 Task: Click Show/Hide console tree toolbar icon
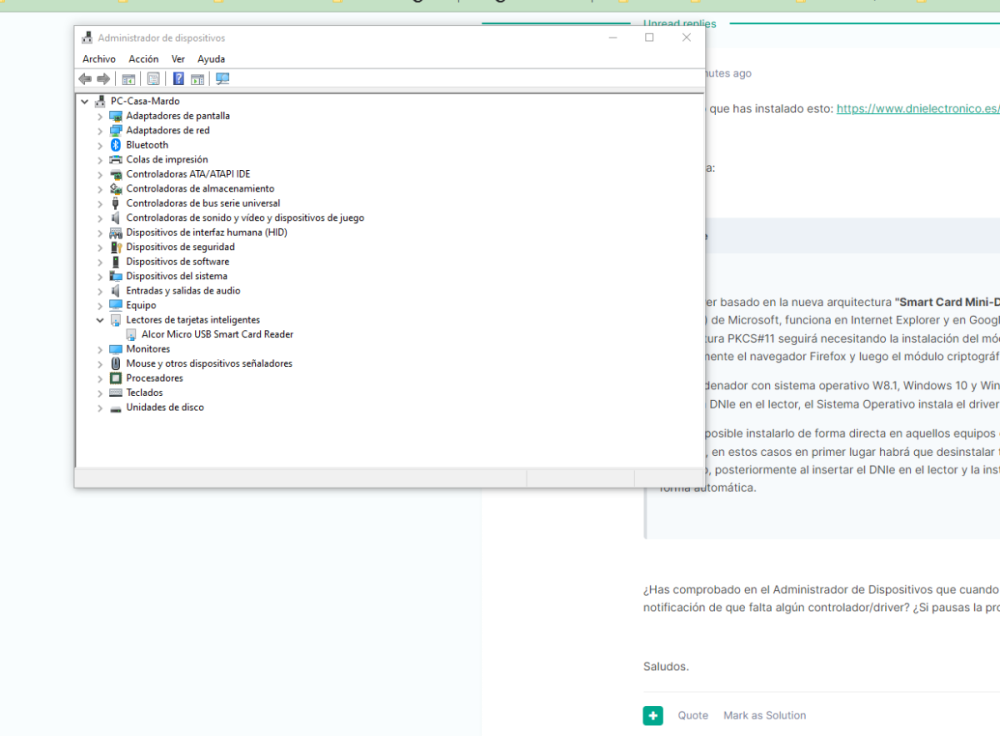tap(128, 79)
